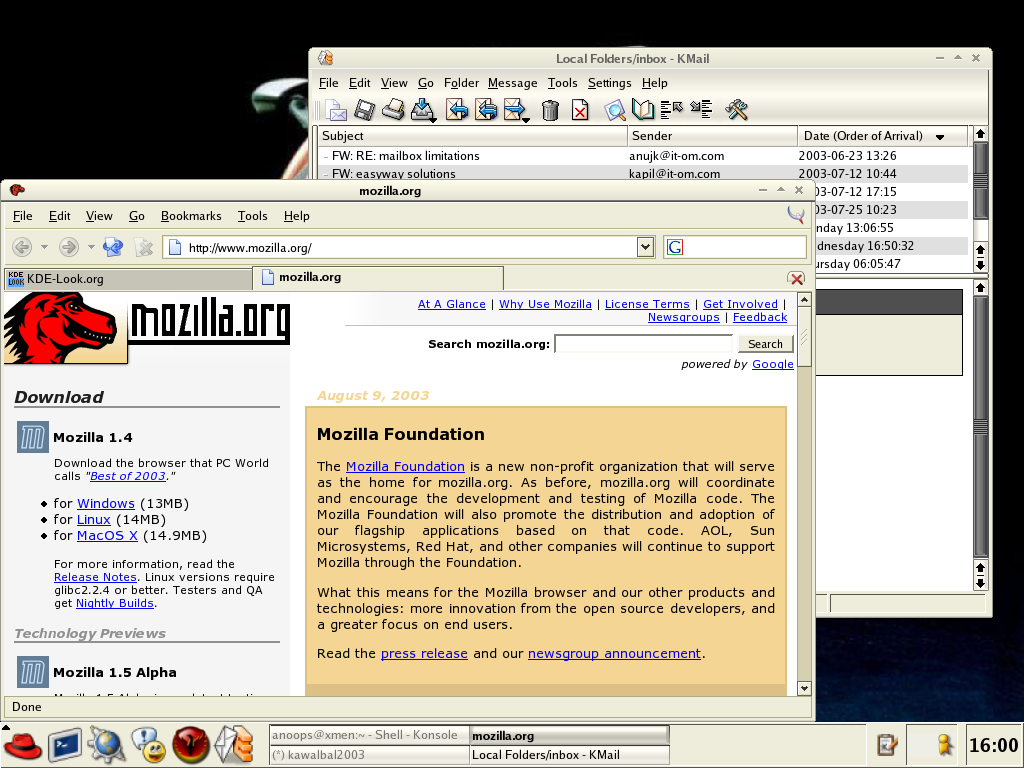Open the URL bar history dropdown
This screenshot has width=1024, height=768.
pyautogui.click(x=645, y=247)
